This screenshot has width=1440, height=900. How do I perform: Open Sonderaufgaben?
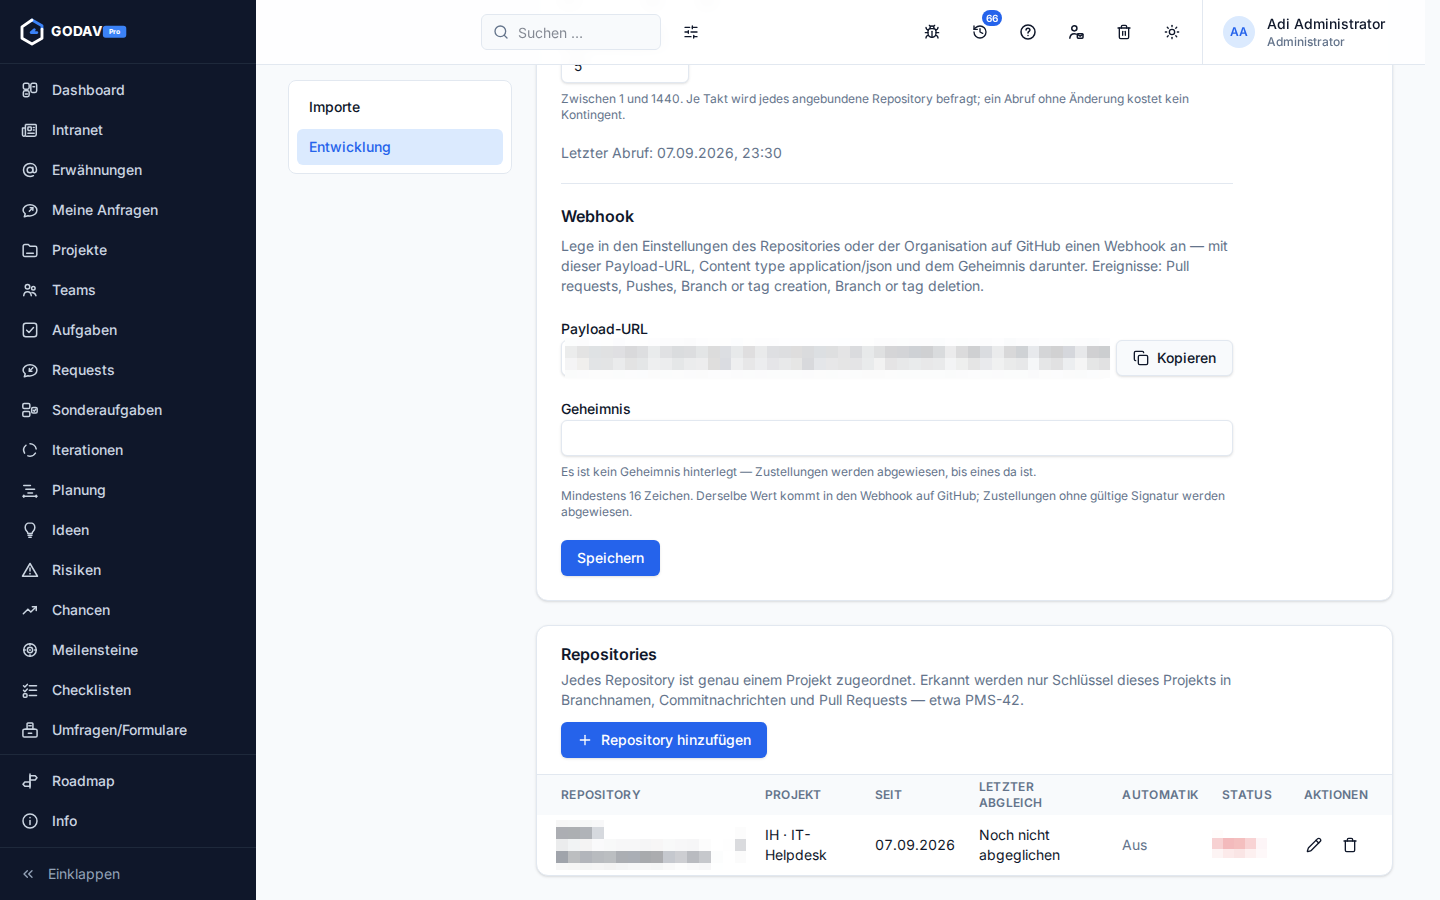[x=128, y=410]
